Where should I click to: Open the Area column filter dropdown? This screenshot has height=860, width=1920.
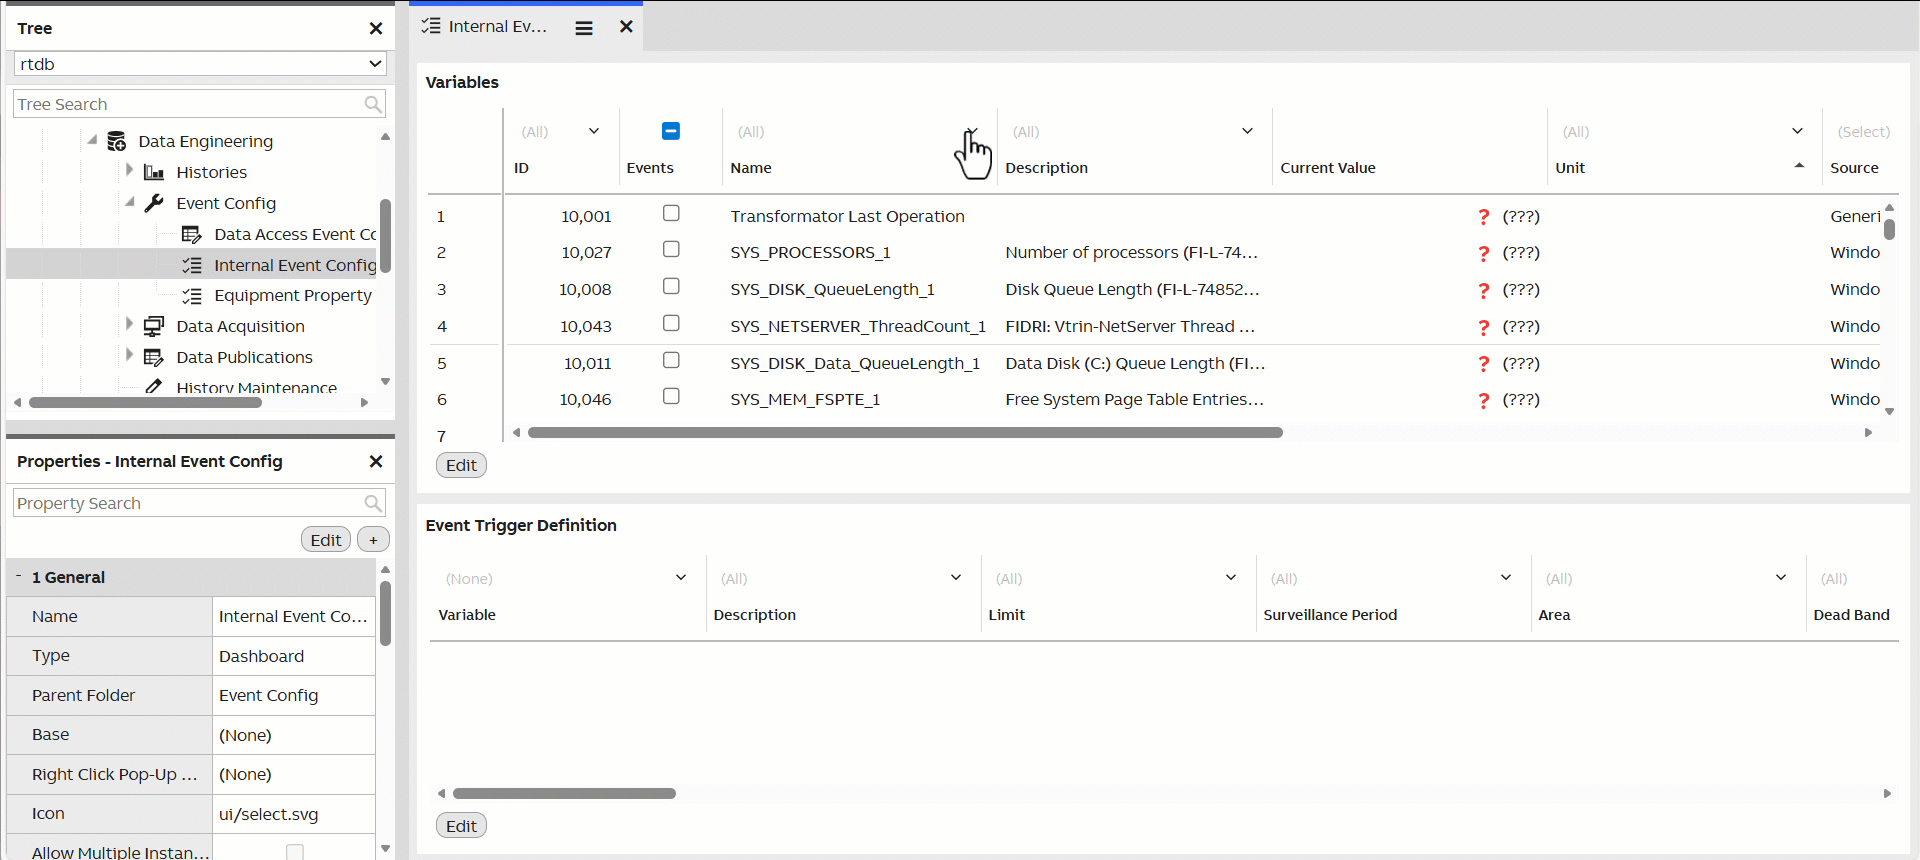point(1781,578)
